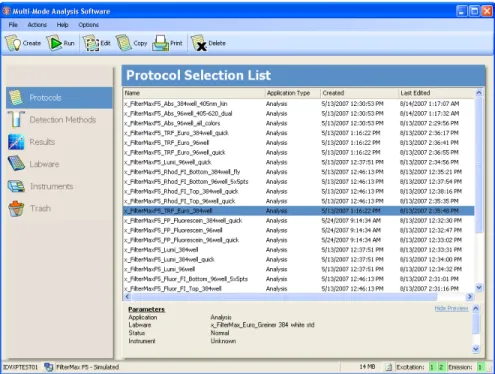Sort by Application Type column header
Viewport: 495px width, 374px height.
(x=293, y=93)
